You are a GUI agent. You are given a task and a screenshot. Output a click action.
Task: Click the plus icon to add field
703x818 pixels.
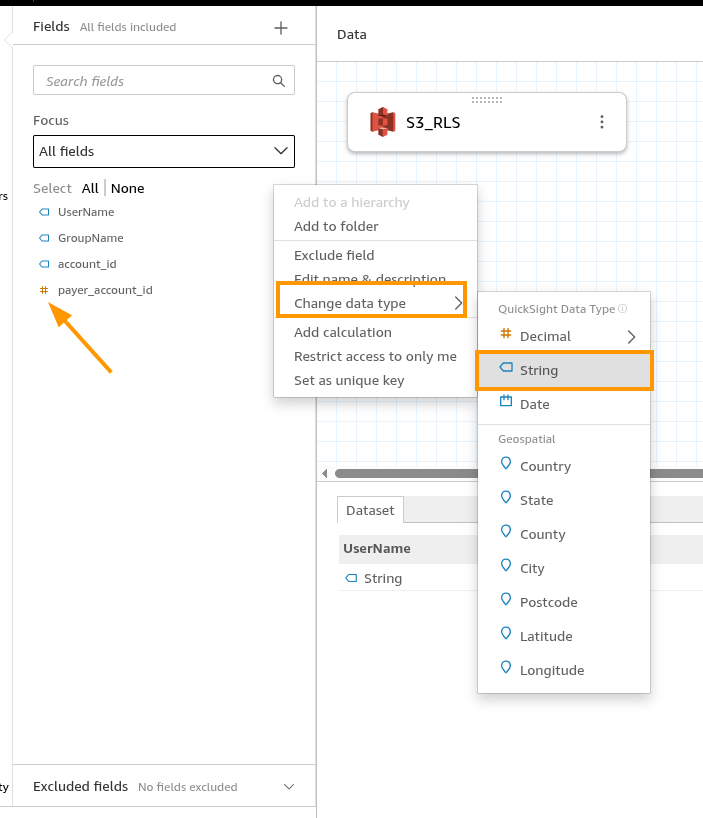(281, 28)
